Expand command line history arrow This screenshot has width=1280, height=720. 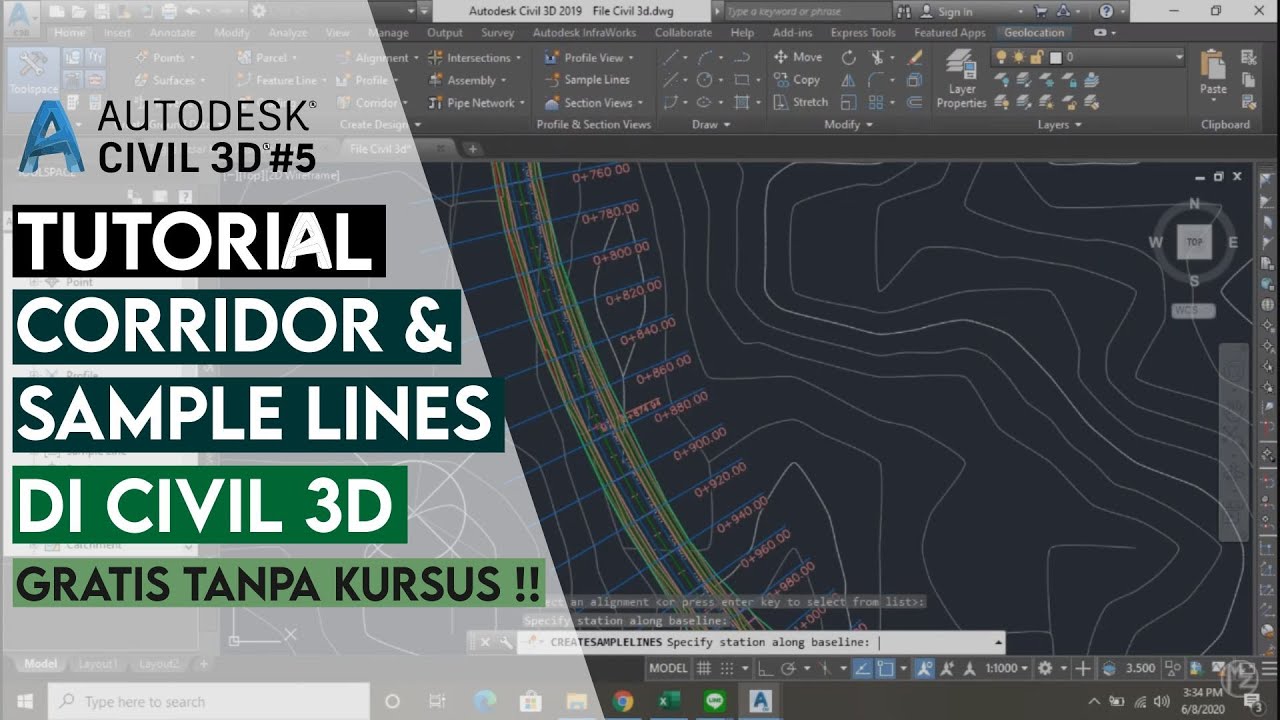pos(997,642)
